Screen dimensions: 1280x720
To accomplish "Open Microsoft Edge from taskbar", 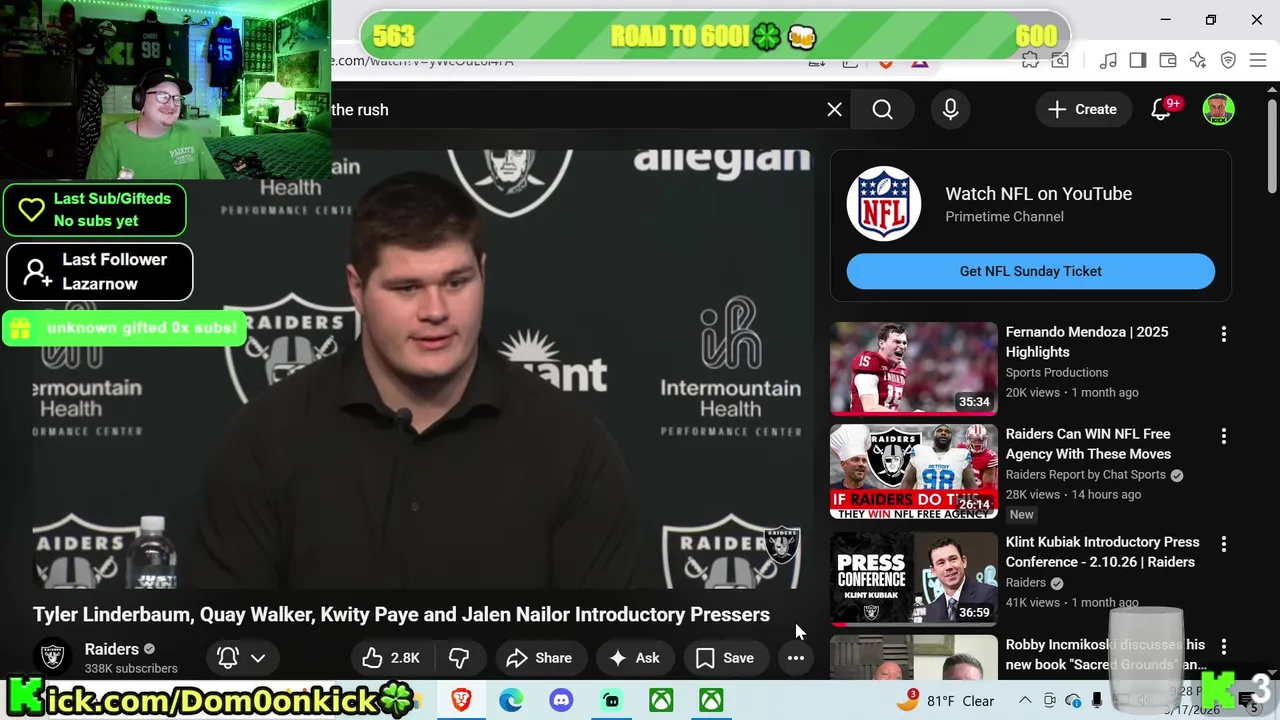I will click(511, 700).
